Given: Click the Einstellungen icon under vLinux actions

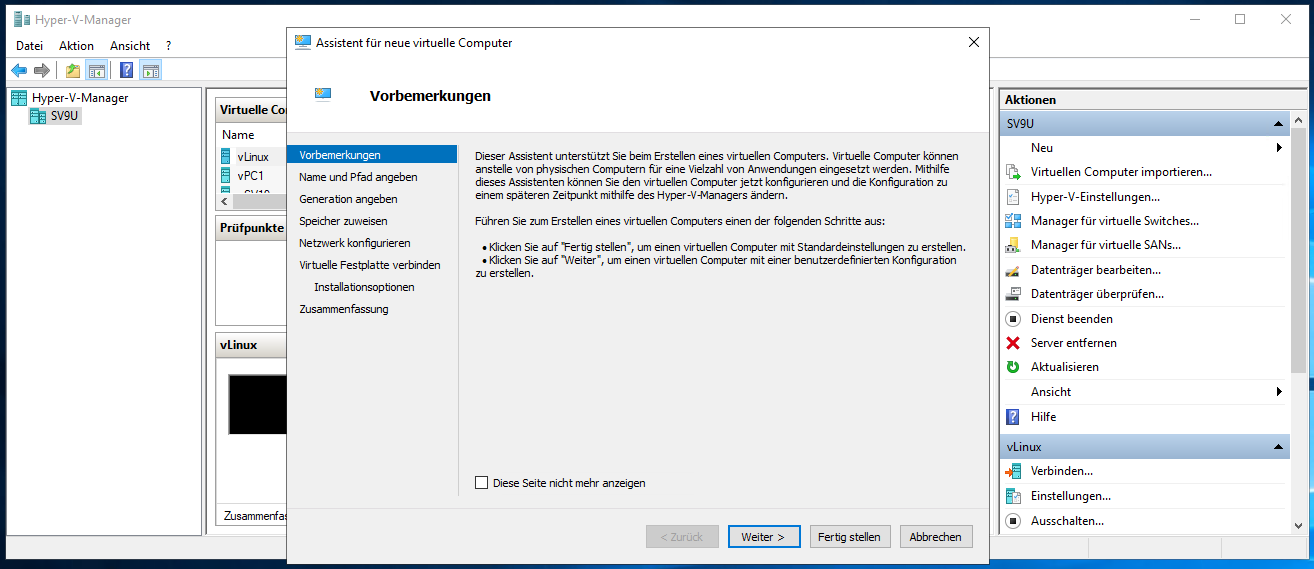Looking at the screenshot, I should pyautogui.click(x=1013, y=496).
